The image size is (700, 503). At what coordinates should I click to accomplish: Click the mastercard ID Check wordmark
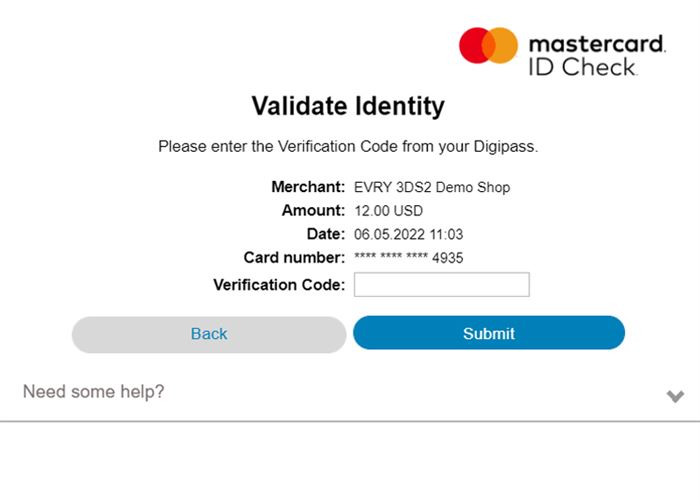(597, 55)
